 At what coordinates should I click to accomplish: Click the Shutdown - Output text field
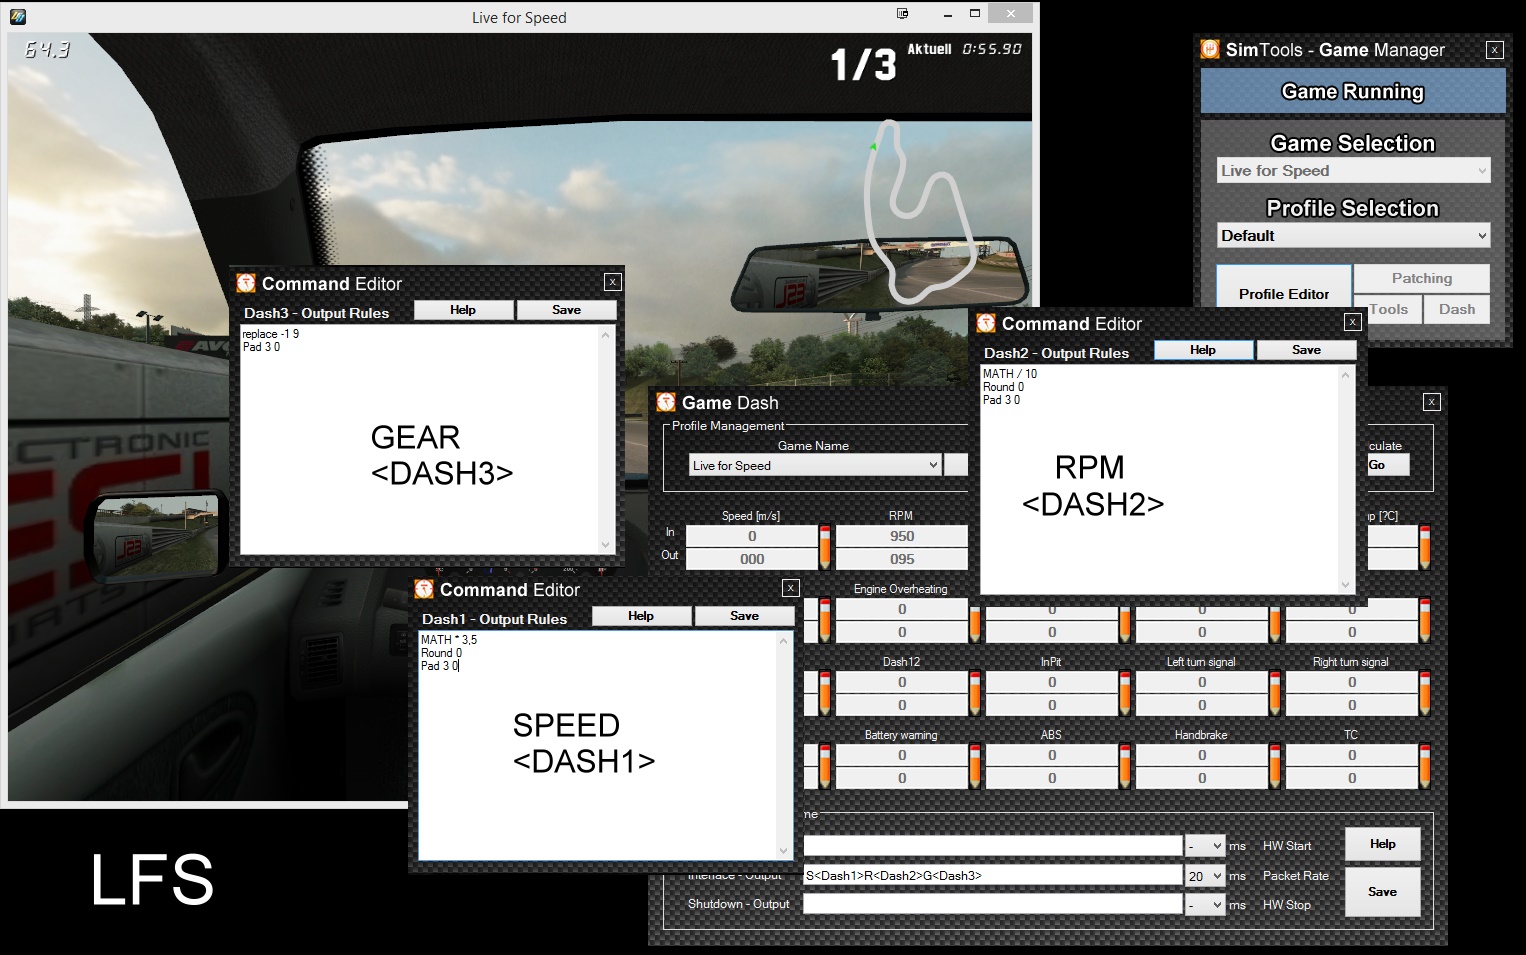click(x=993, y=905)
